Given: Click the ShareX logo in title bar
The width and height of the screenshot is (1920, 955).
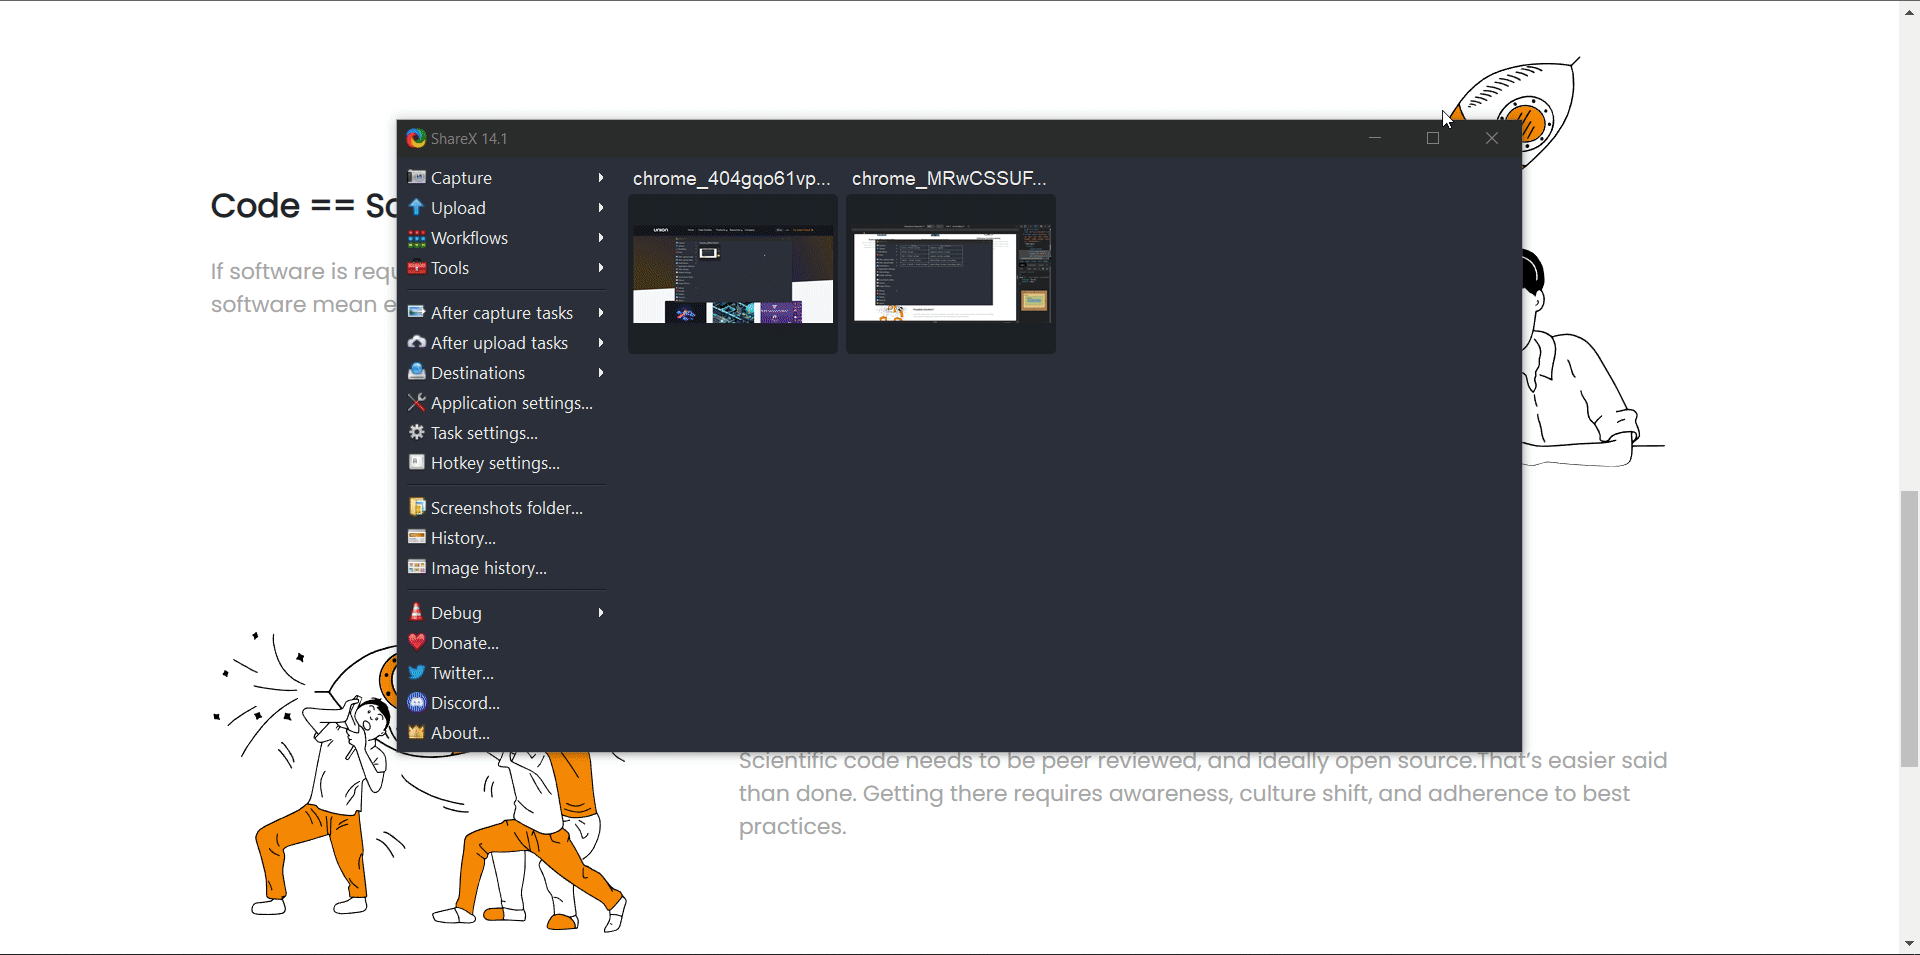Looking at the screenshot, I should (x=416, y=138).
